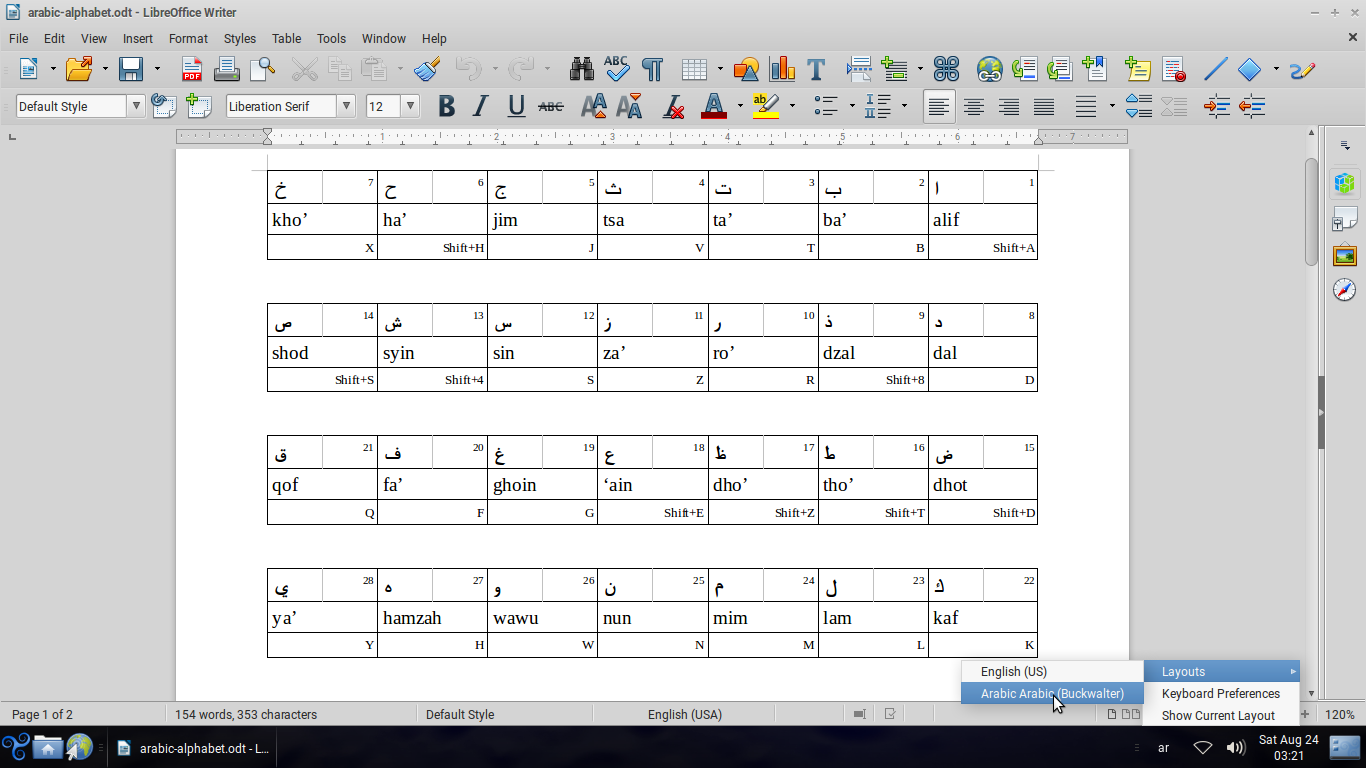Open the Find & Replace dialog
Screen dimensions: 1366x768
581,70
